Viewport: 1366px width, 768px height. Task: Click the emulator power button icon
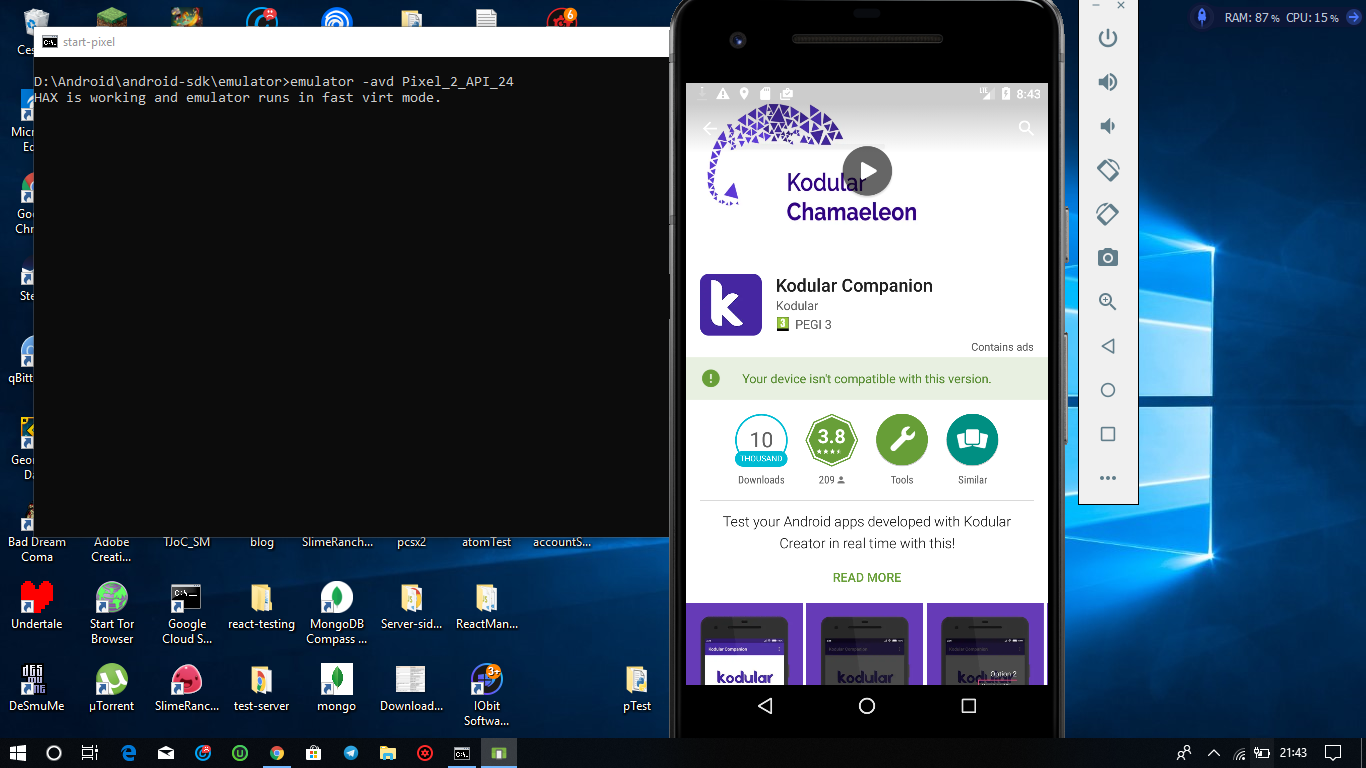click(x=1107, y=38)
